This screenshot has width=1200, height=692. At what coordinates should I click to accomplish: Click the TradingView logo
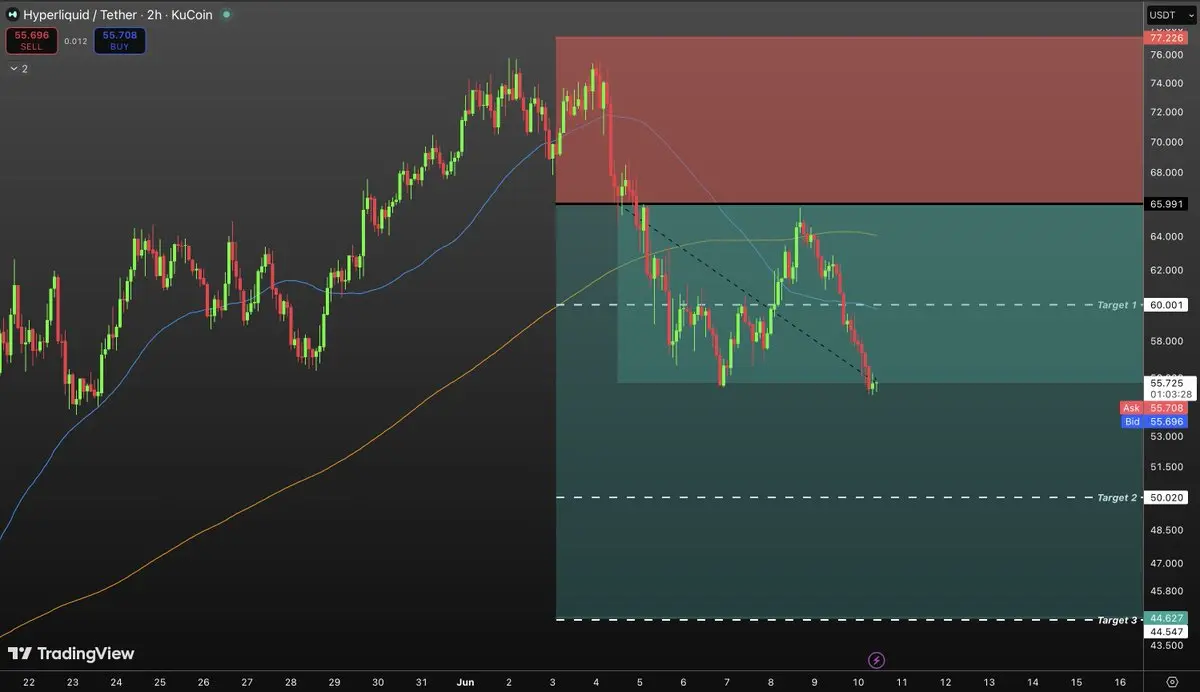pos(71,654)
